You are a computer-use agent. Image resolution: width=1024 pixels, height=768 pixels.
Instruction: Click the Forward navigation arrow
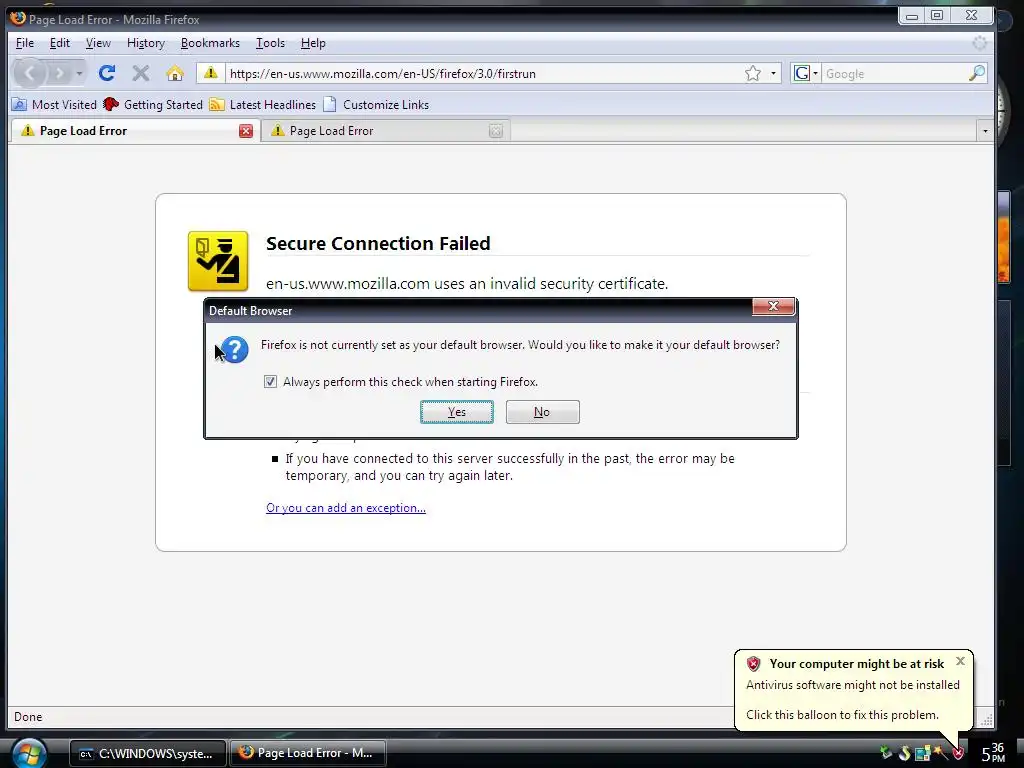tap(59, 73)
